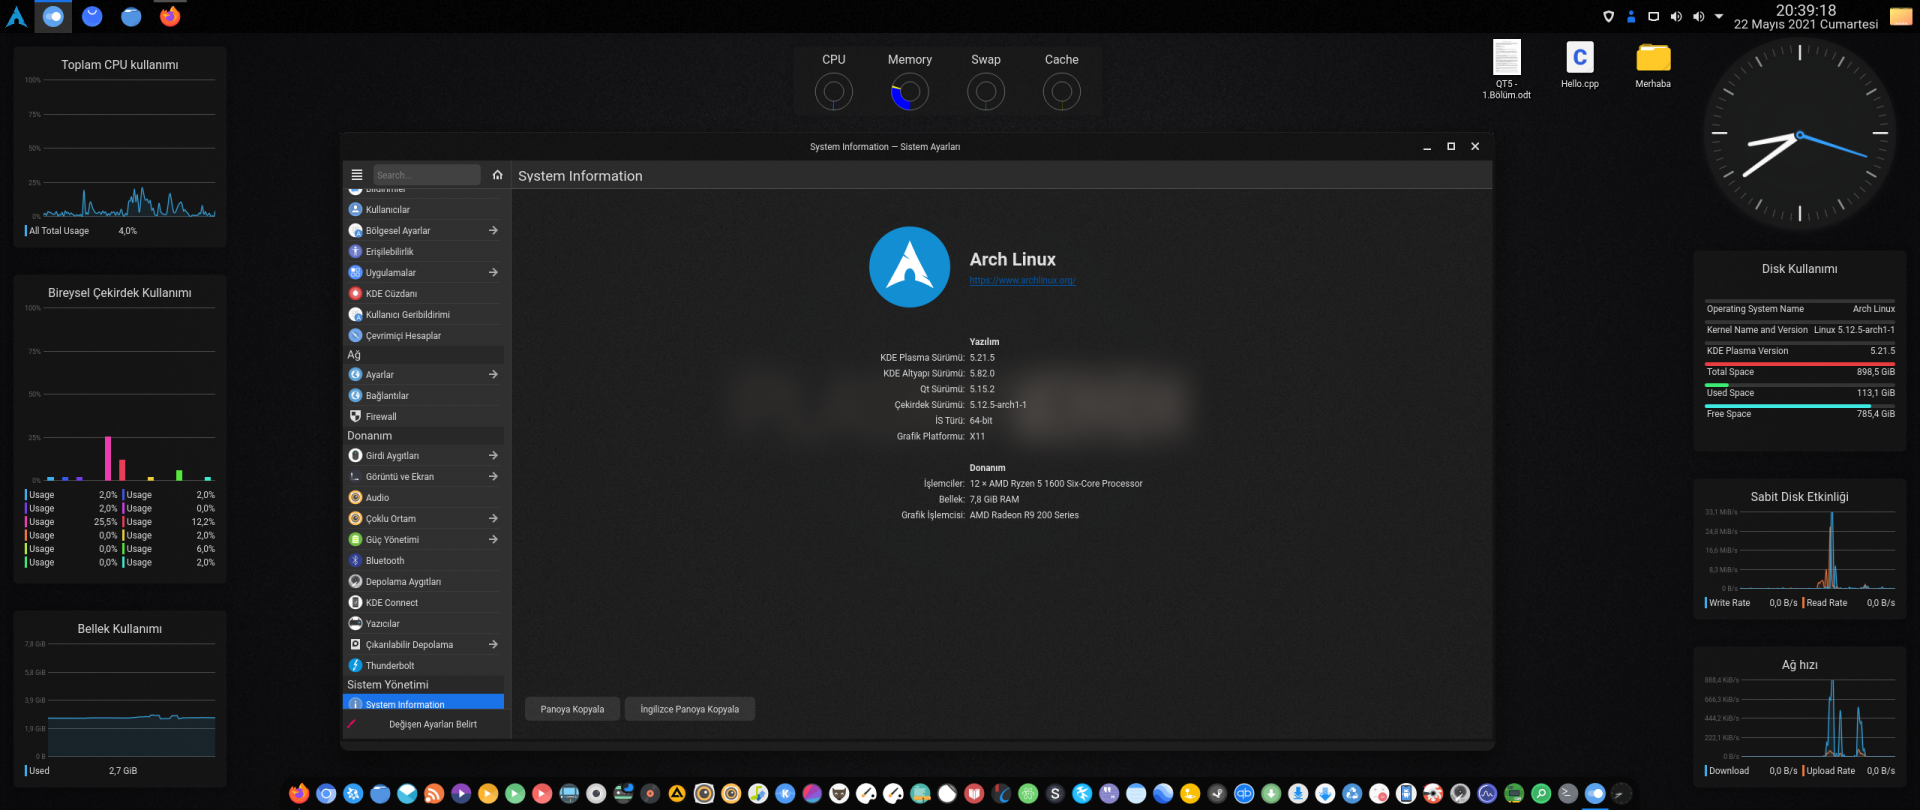Viewport: 1920px width, 810px height.
Task: Launch the yellow play-button media player
Action: click(x=488, y=793)
